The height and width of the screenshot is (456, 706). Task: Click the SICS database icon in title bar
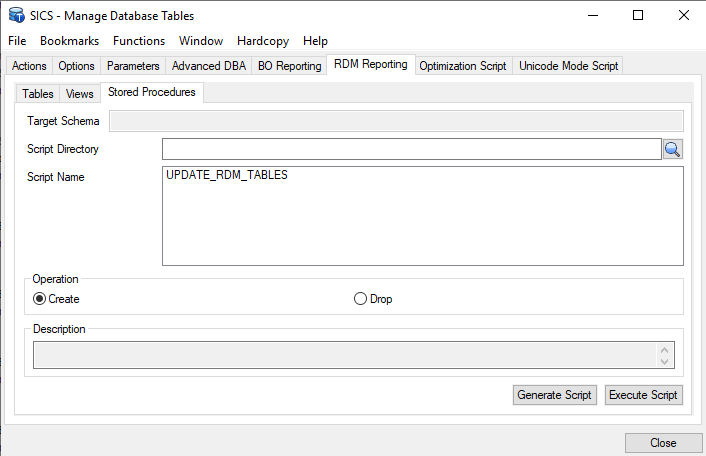pyautogui.click(x=16, y=16)
